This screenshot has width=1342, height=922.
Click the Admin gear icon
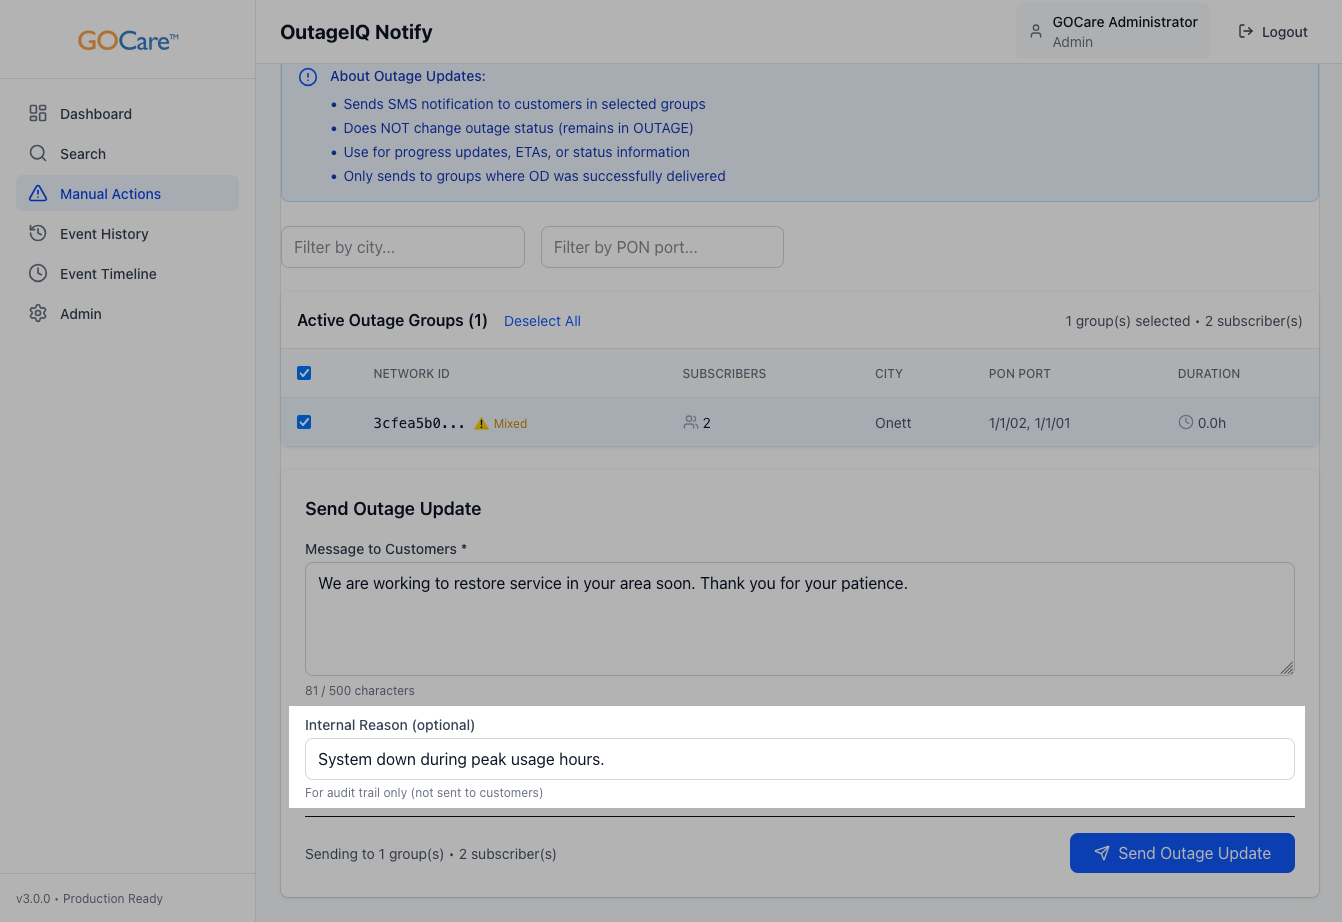38,313
